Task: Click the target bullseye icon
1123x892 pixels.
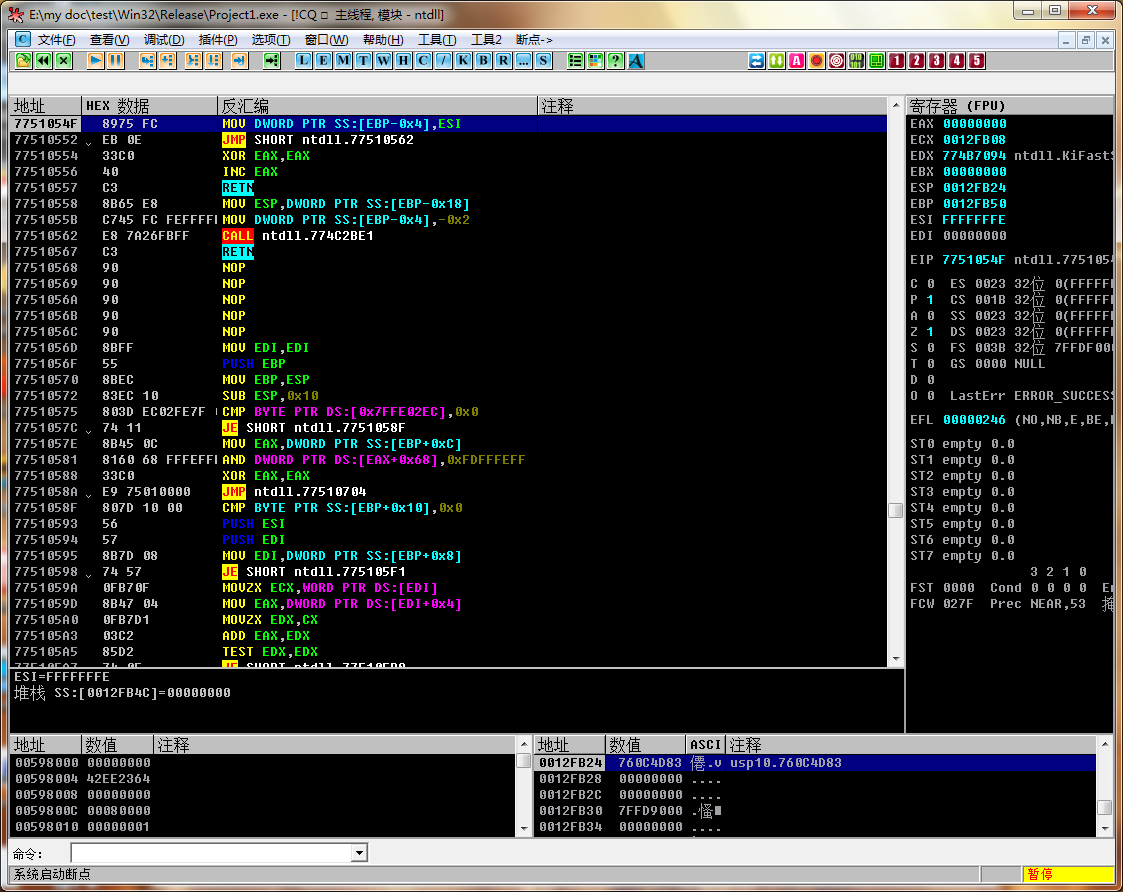Action: coord(837,61)
